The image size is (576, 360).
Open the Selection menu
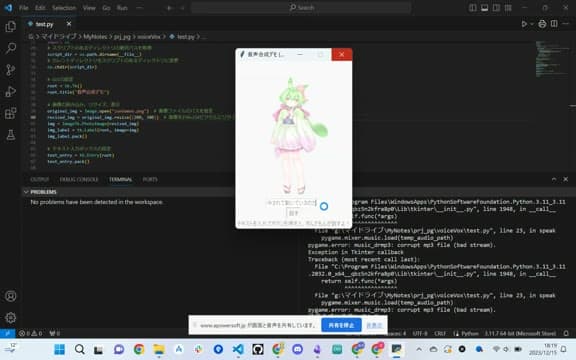[x=64, y=8]
